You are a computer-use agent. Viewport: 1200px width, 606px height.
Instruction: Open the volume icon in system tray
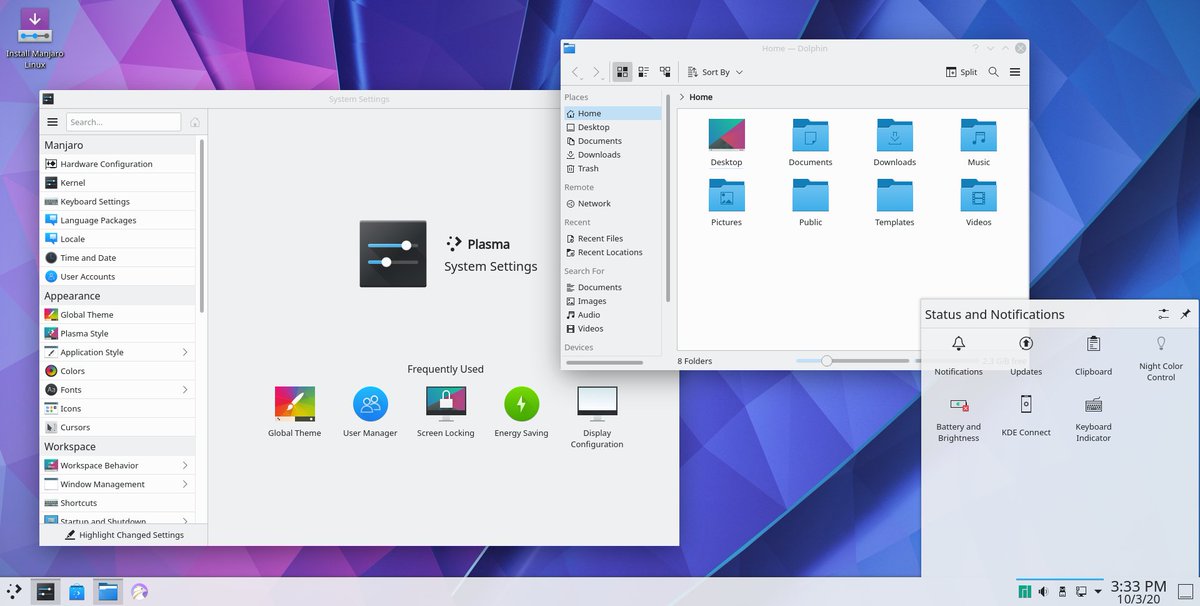1043,592
